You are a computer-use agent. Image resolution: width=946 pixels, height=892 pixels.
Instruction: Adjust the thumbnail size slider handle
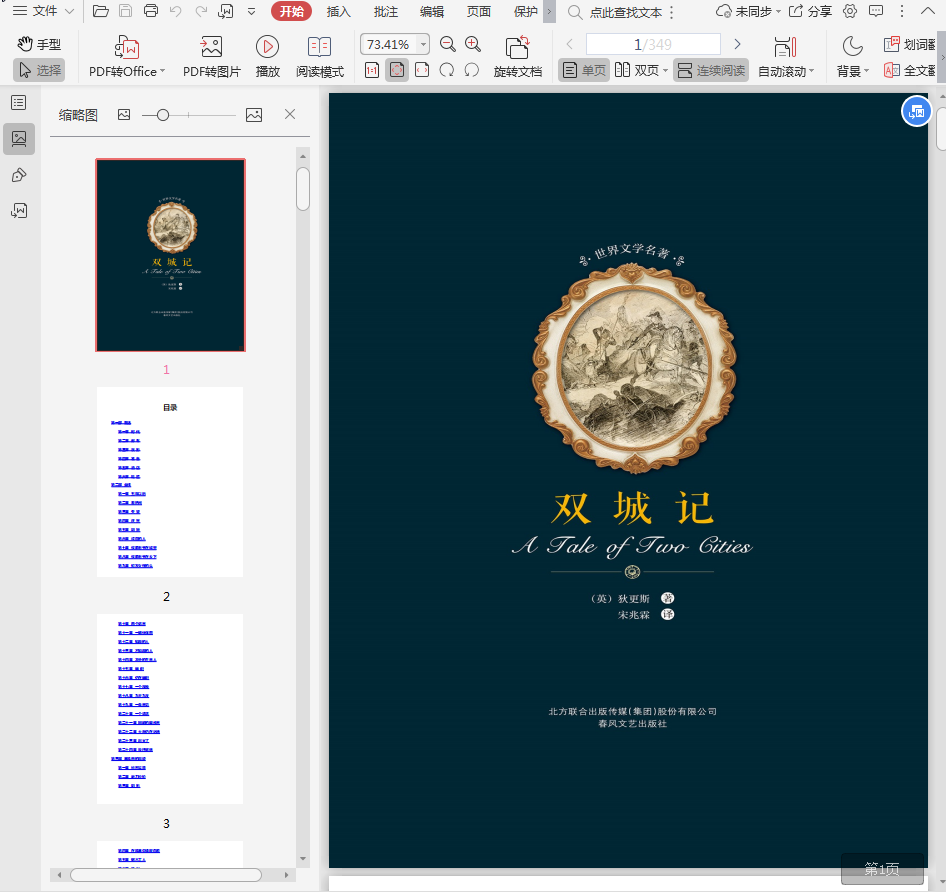click(x=163, y=115)
